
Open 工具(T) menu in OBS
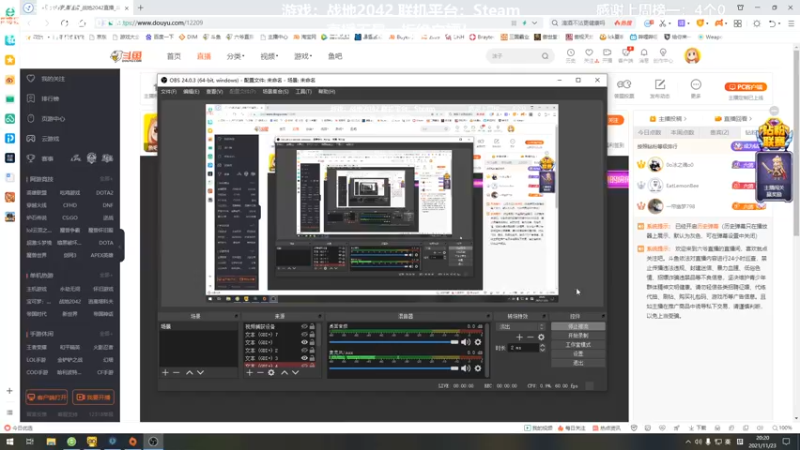pyautogui.click(x=304, y=92)
